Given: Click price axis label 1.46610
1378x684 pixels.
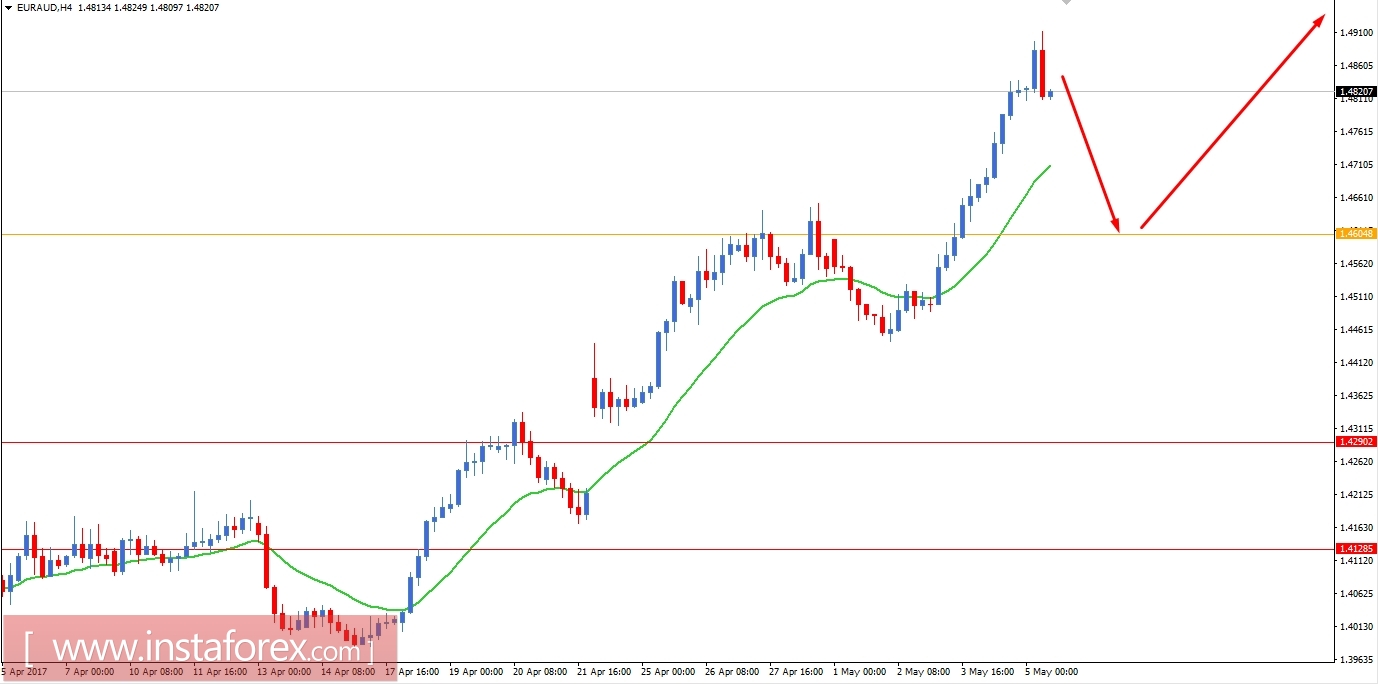Looking at the screenshot, I should (1356, 198).
